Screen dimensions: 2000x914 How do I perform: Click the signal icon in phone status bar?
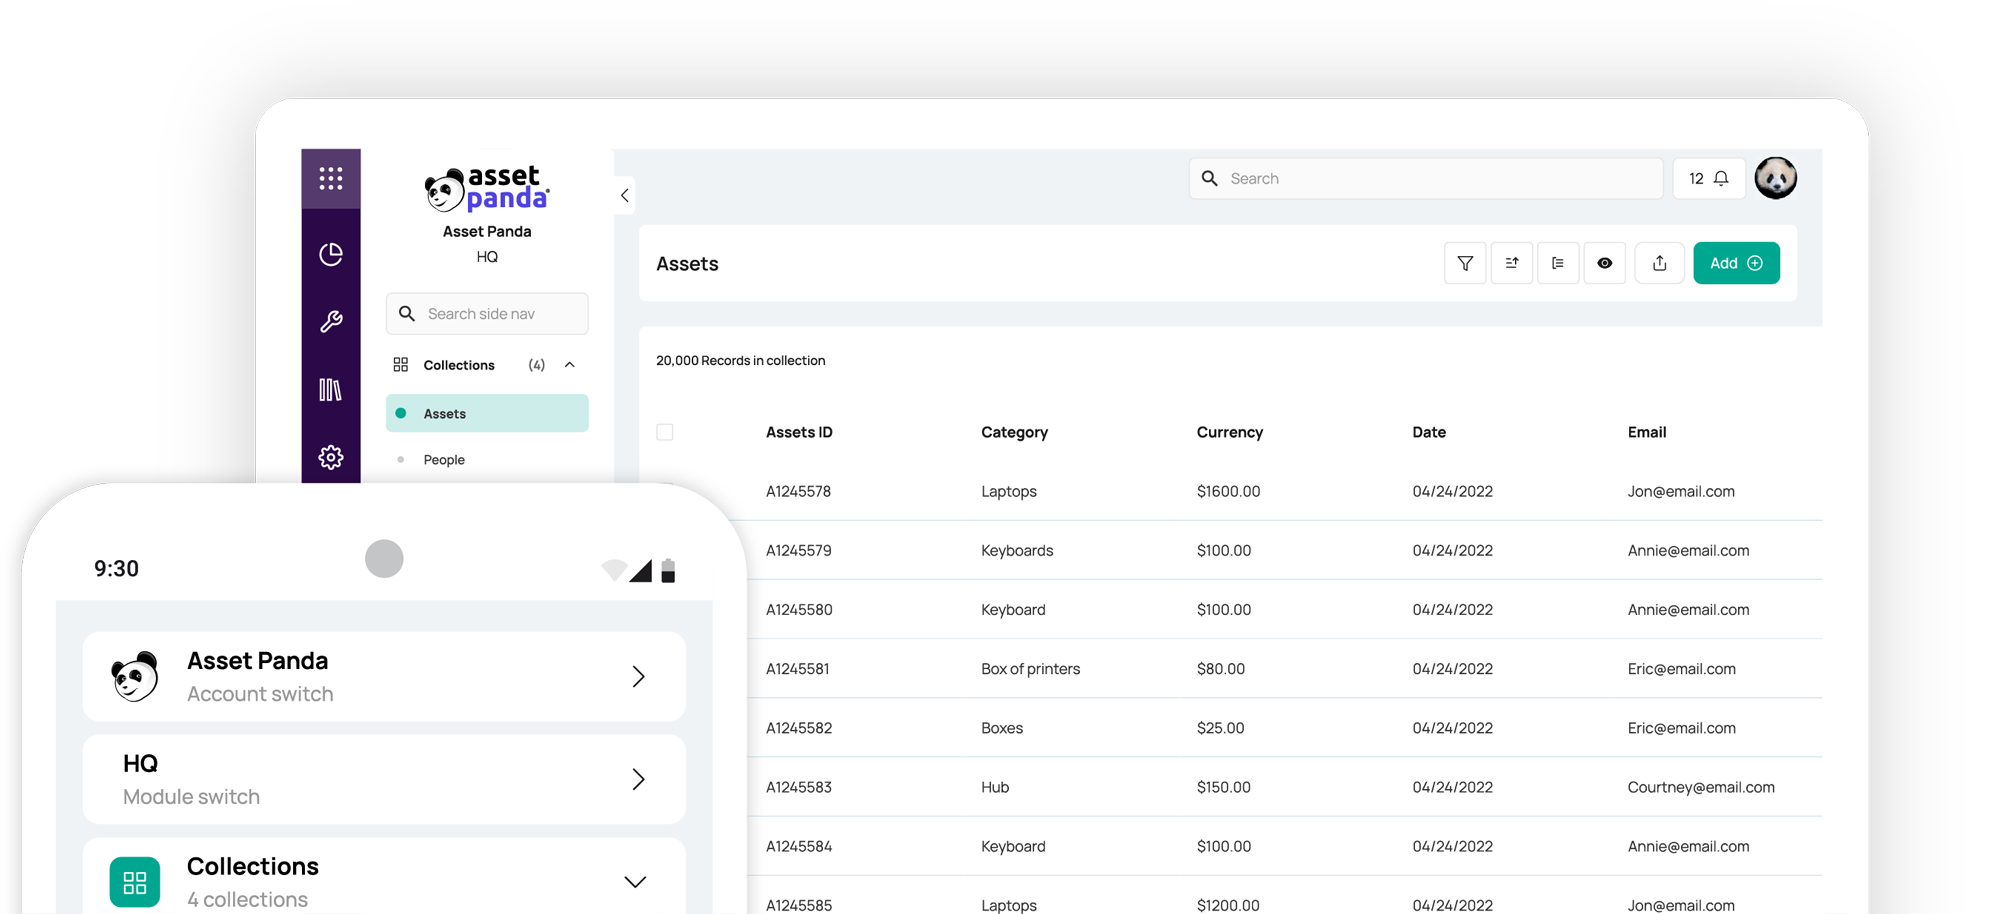coord(641,571)
